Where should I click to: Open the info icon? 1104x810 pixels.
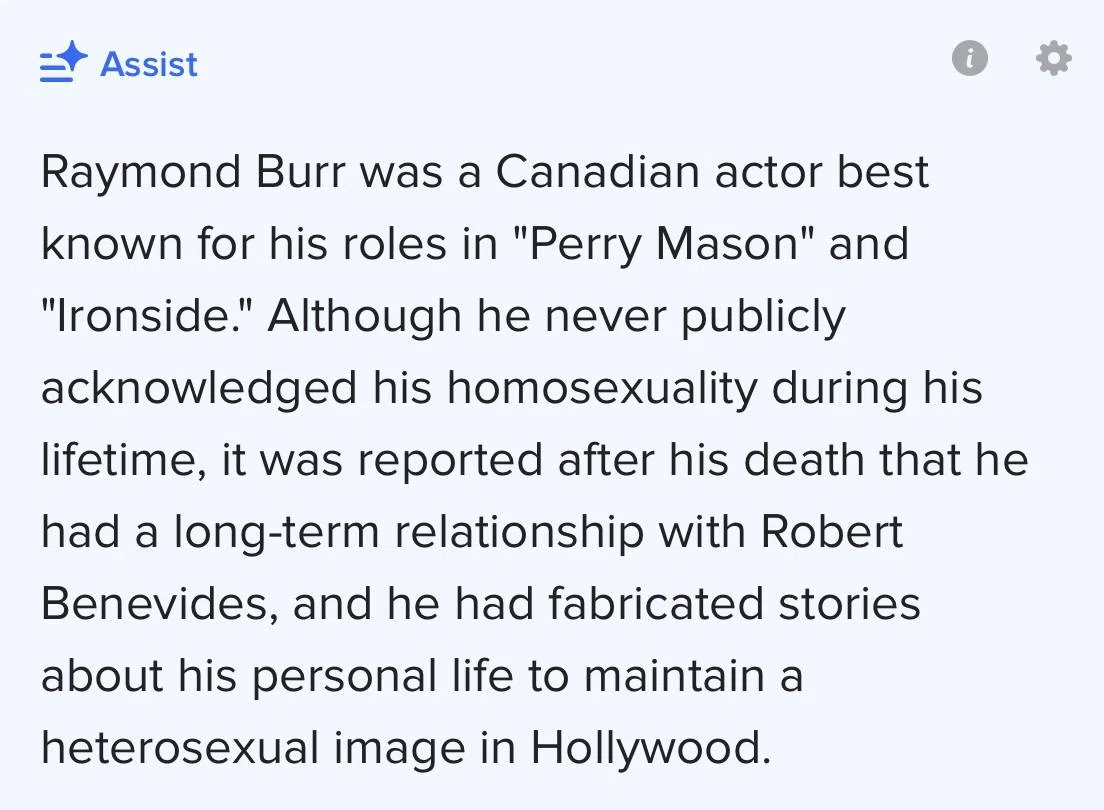pyautogui.click(x=970, y=58)
